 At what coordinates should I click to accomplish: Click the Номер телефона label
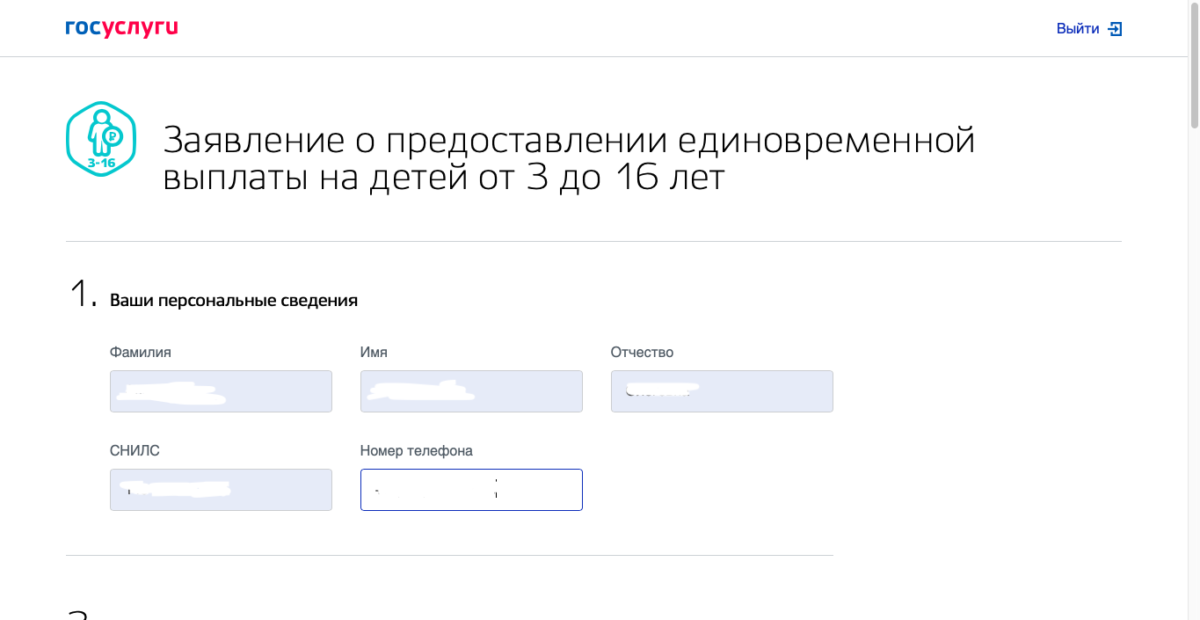point(416,451)
